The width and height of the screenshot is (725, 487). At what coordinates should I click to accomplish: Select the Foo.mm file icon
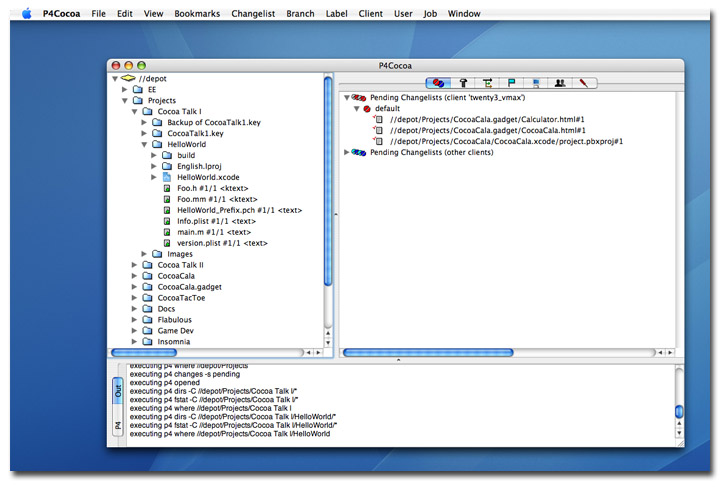point(167,199)
